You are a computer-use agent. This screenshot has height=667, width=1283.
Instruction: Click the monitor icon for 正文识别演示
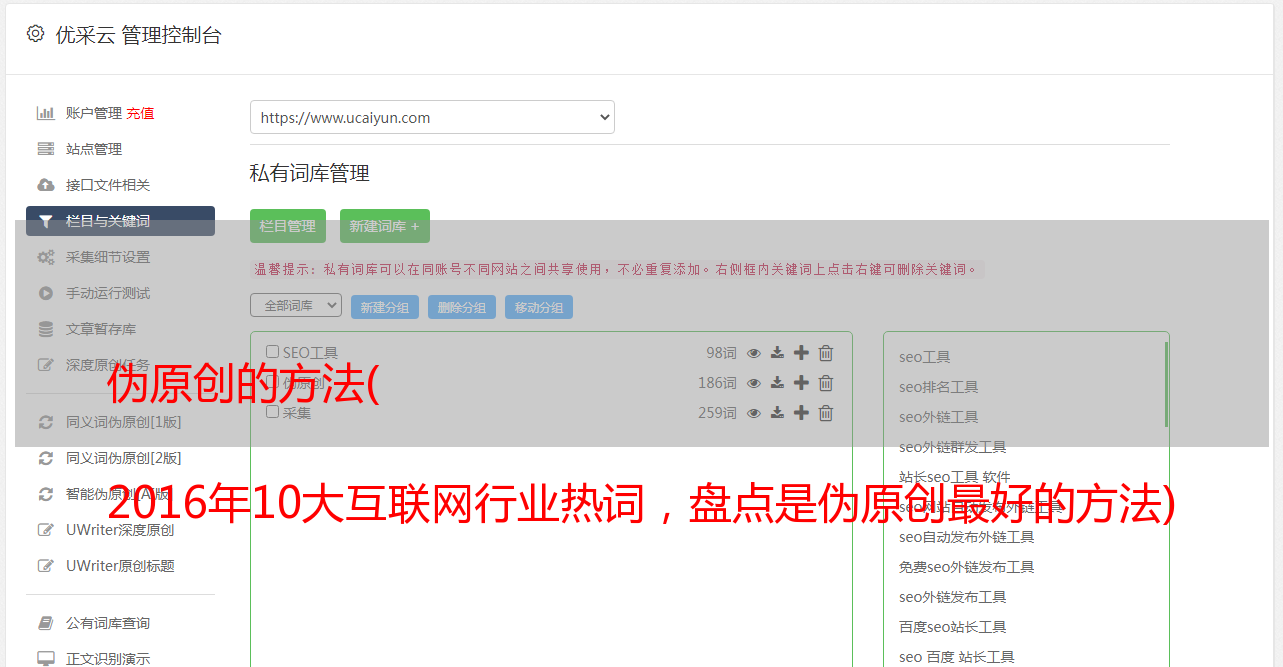[46, 659]
